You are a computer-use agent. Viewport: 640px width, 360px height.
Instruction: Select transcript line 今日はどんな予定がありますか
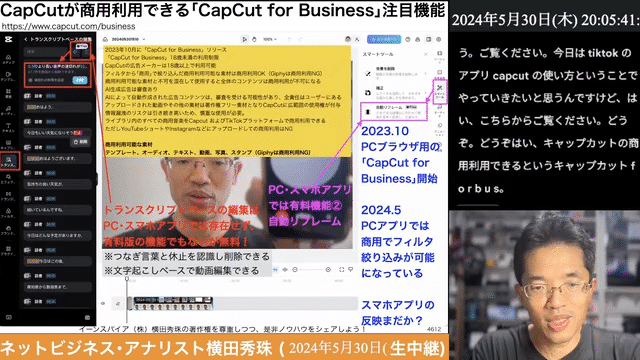(57, 236)
